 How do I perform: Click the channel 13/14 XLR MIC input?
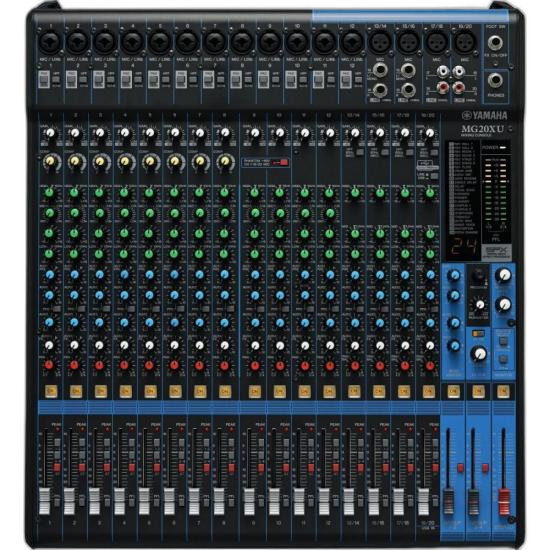click(x=380, y=42)
